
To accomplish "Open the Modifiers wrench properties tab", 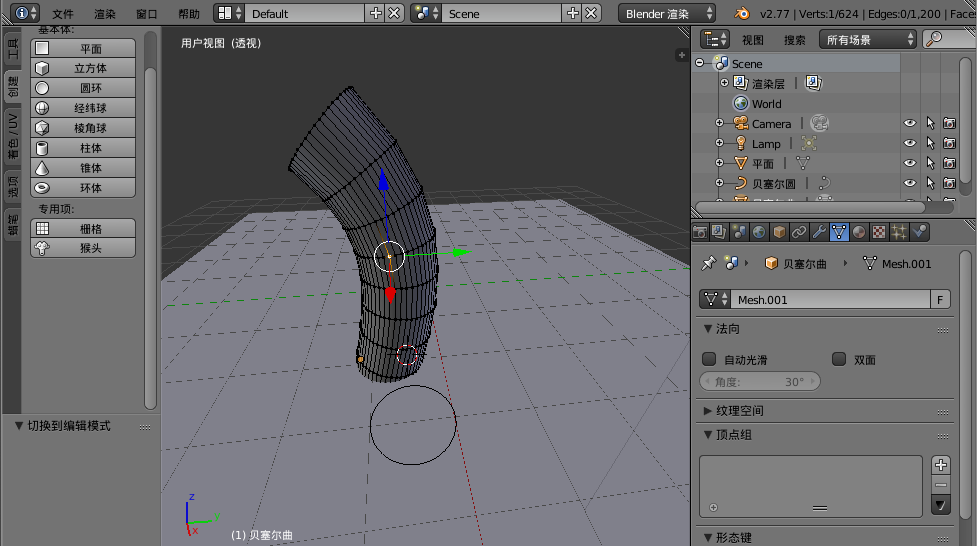I will [x=819, y=232].
